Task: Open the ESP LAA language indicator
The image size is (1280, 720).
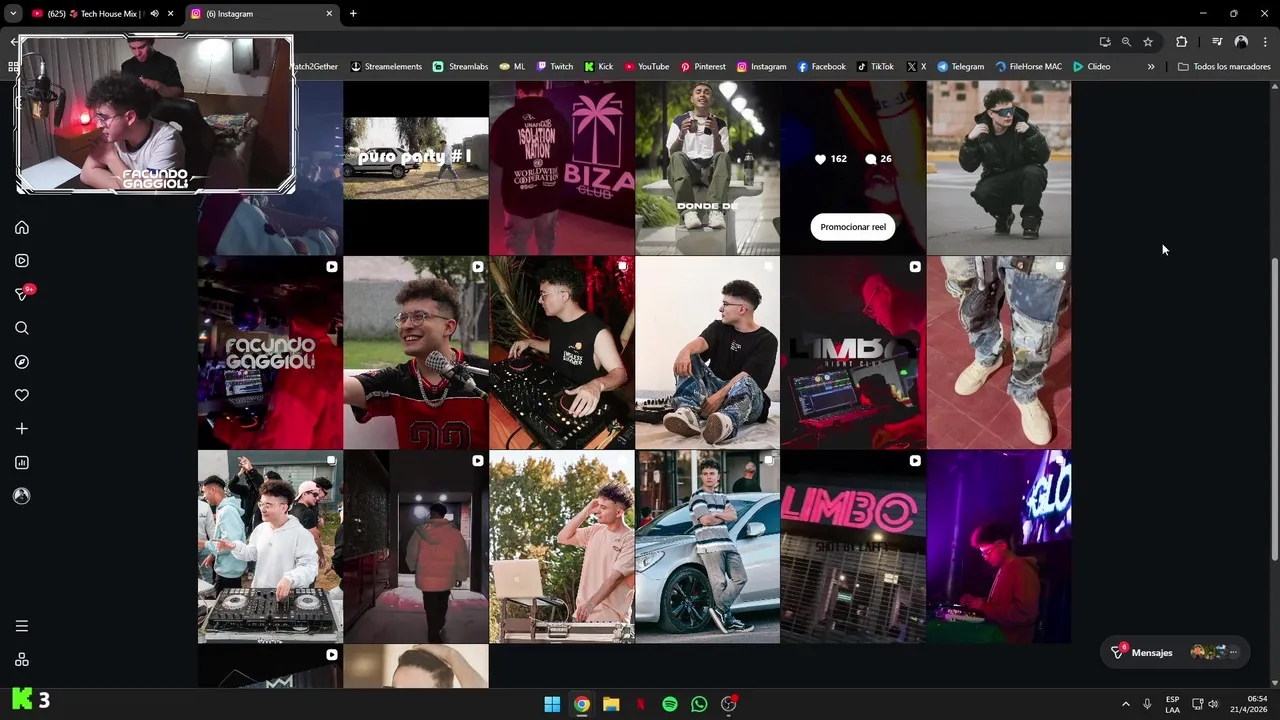Action: click(1172, 704)
